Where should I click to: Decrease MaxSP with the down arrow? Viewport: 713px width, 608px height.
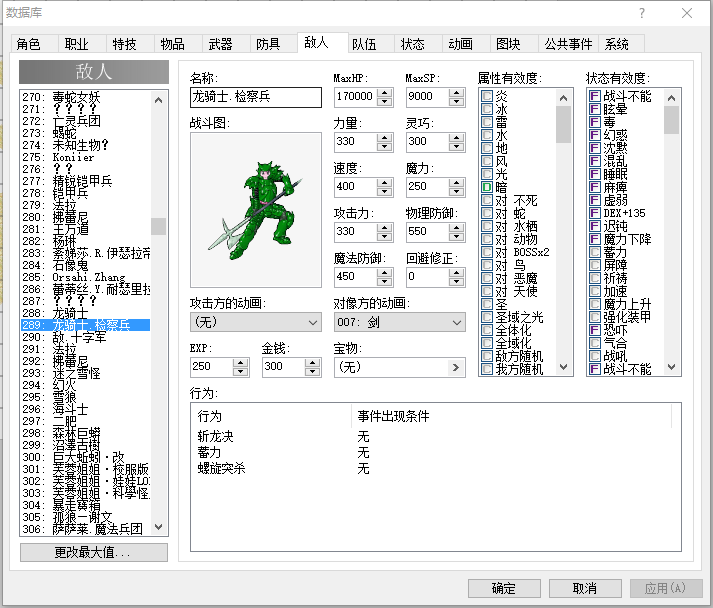pos(457,101)
